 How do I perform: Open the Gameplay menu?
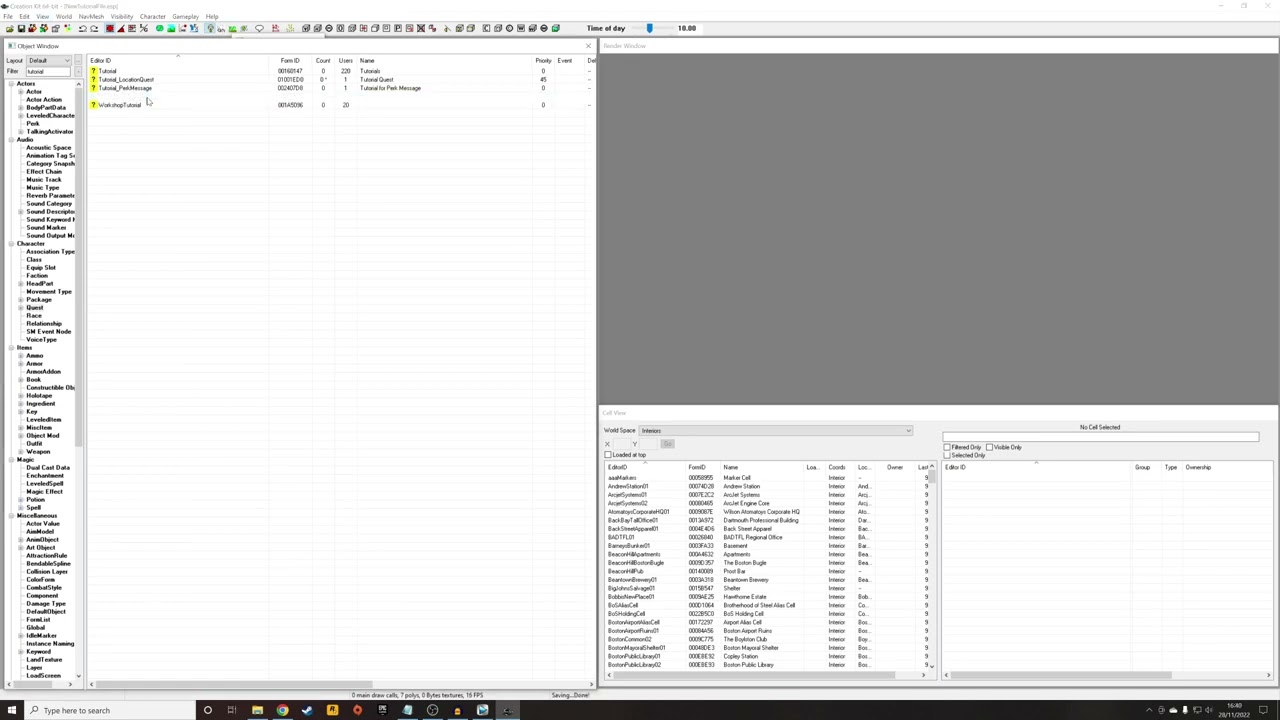[x=185, y=17]
